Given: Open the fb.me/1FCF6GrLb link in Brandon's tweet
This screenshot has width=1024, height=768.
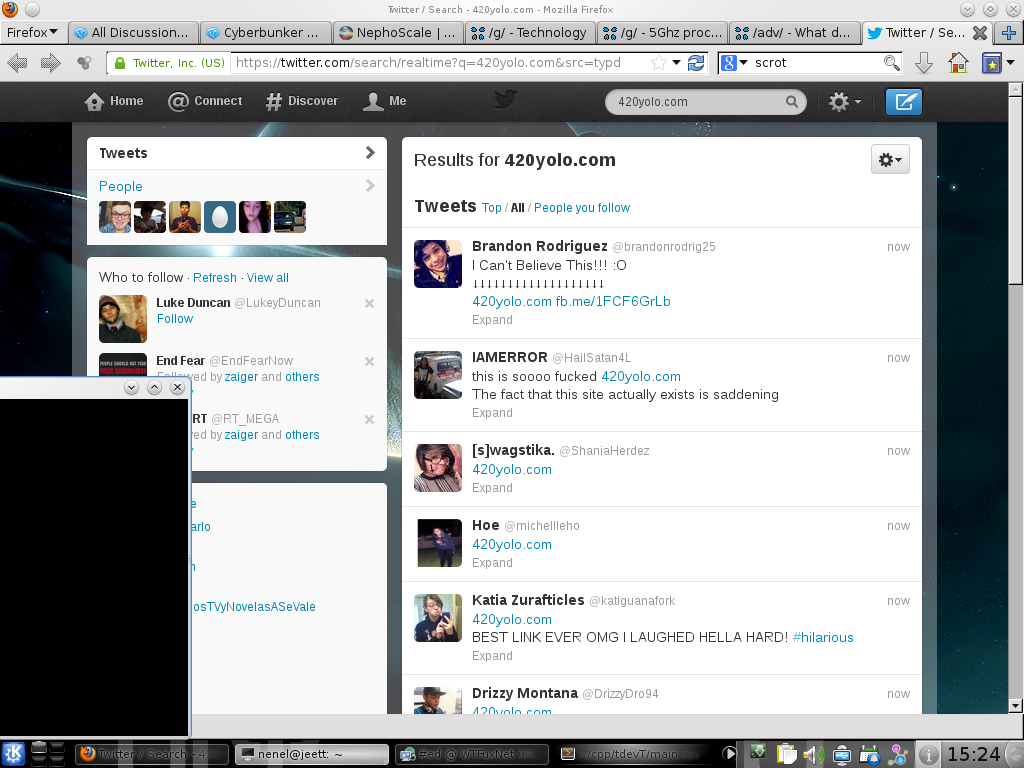Looking at the screenshot, I should [613, 301].
